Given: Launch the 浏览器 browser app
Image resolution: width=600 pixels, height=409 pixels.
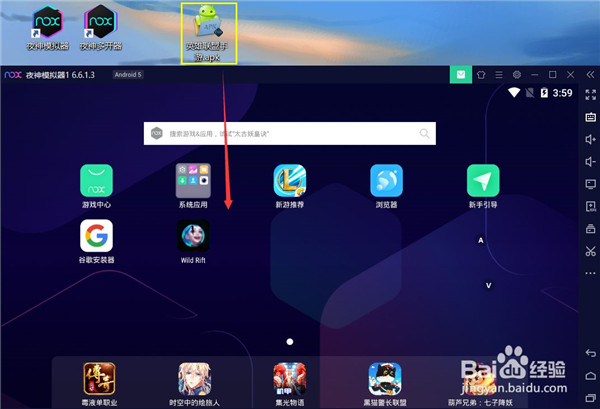Looking at the screenshot, I should point(386,181).
